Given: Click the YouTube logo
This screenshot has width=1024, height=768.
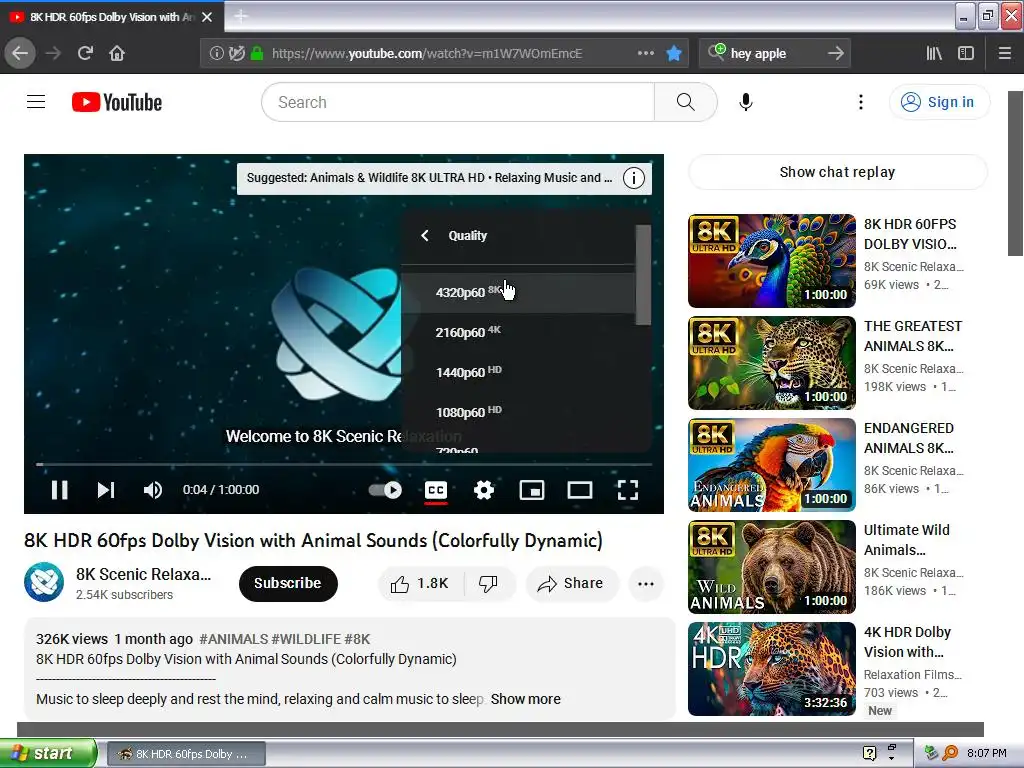Looking at the screenshot, I should (117, 102).
